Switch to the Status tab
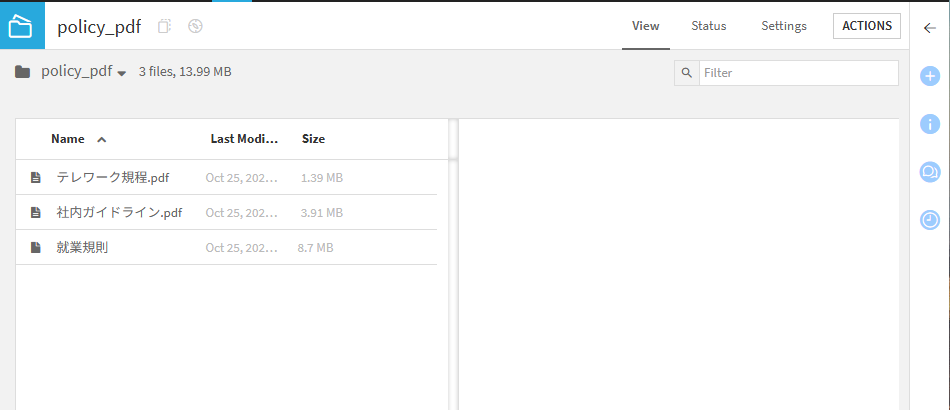The width and height of the screenshot is (950, 410). (x=708, y=26)
